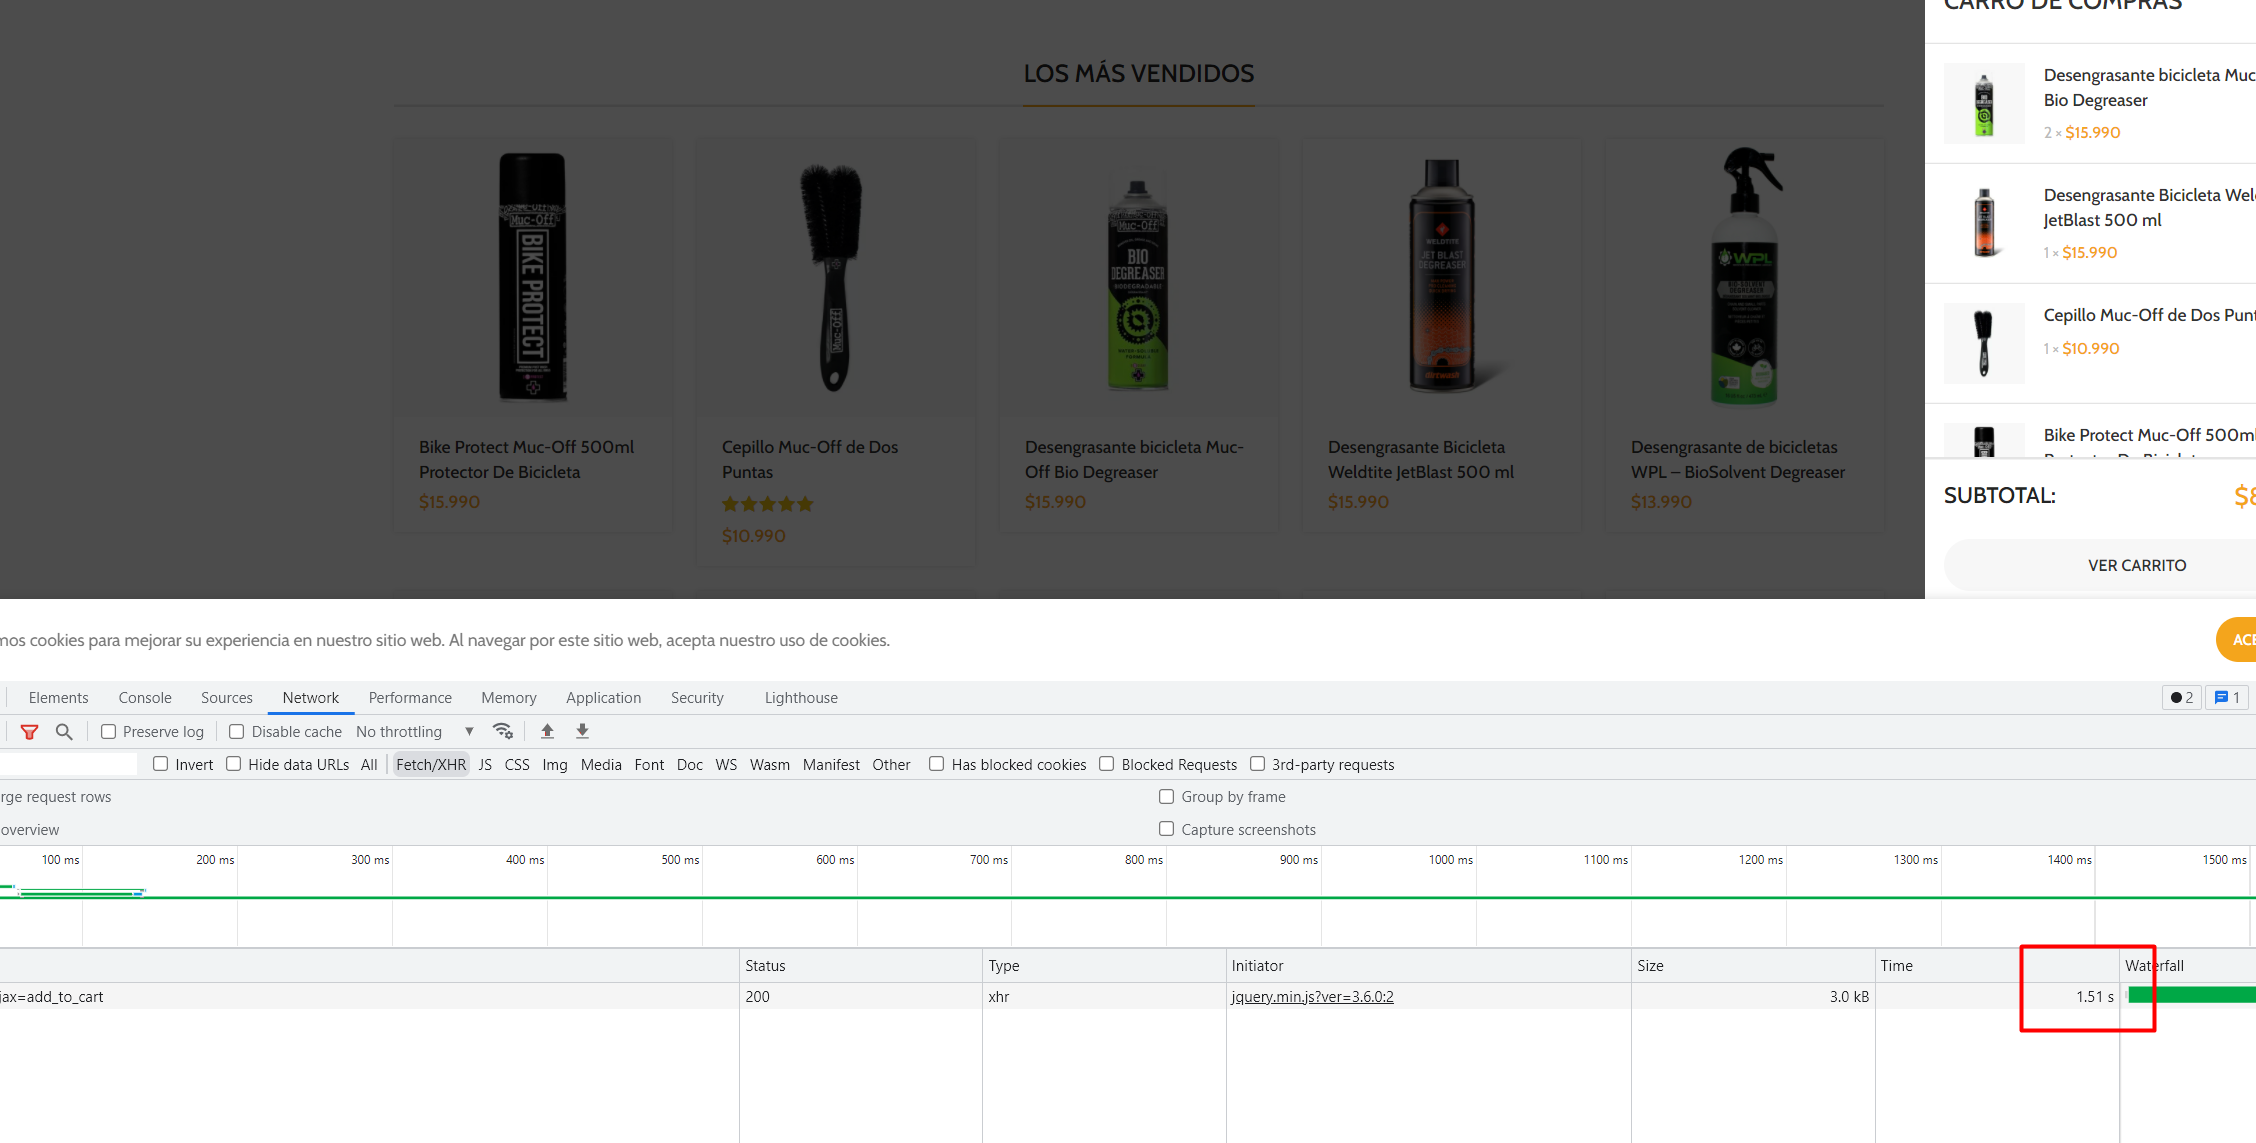Filter requests by Wasm

tap(770, 765)
